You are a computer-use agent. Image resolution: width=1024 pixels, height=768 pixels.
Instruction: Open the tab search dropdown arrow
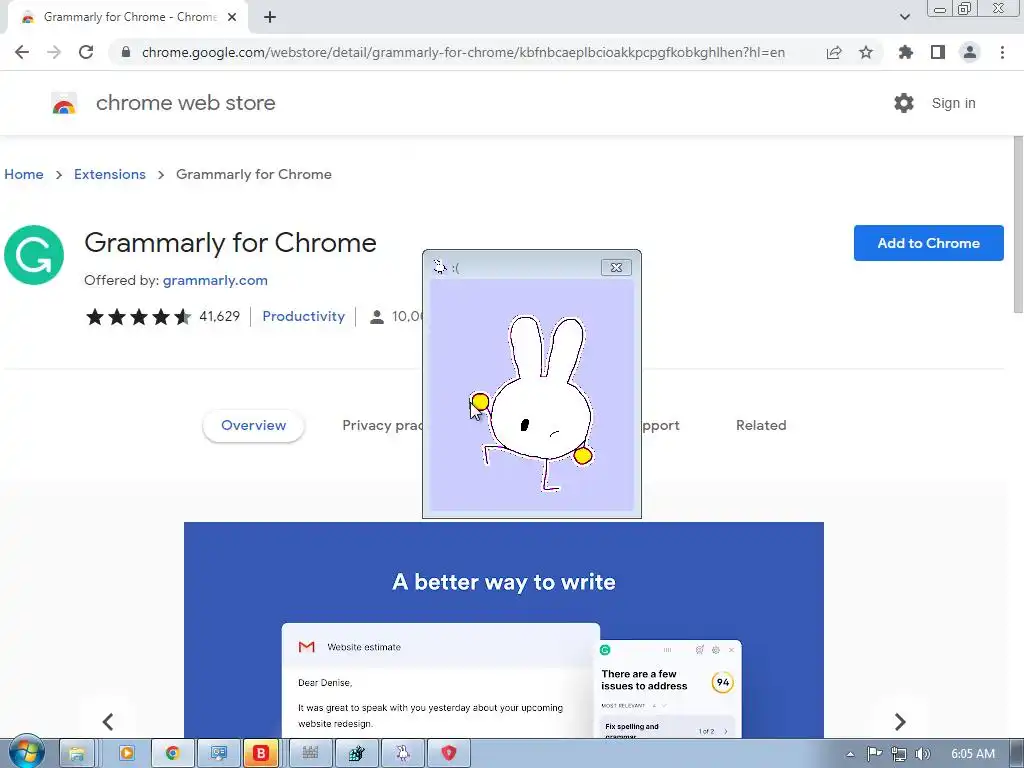[x=904, y=17]
